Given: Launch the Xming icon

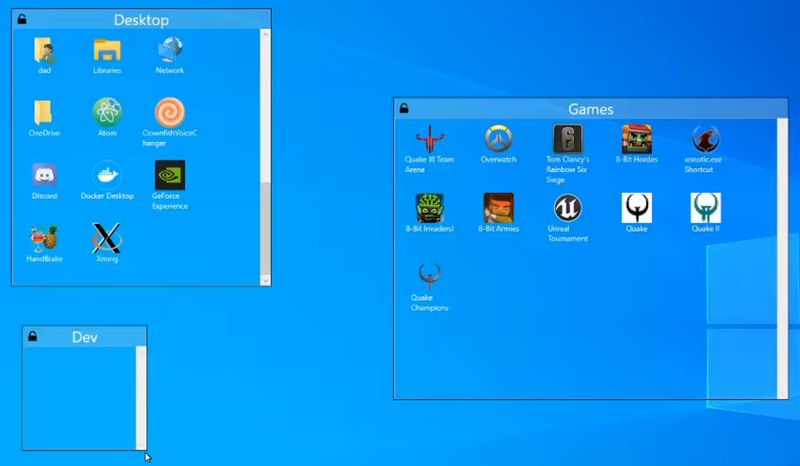Looking at the screenshot, I should 107,238.
